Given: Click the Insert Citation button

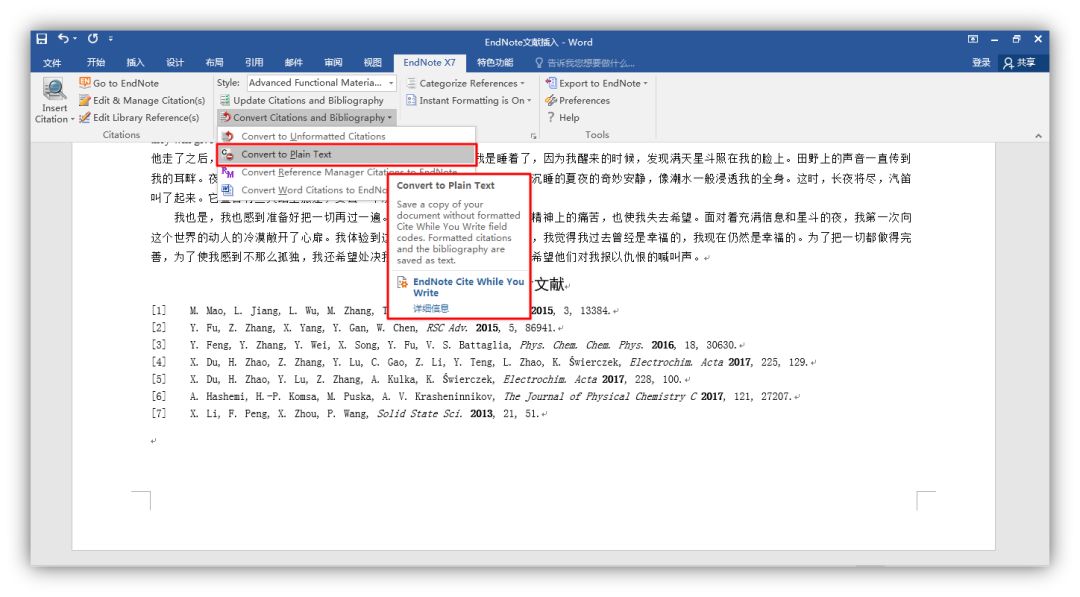Looking at the screenshot, I should 54,100.
